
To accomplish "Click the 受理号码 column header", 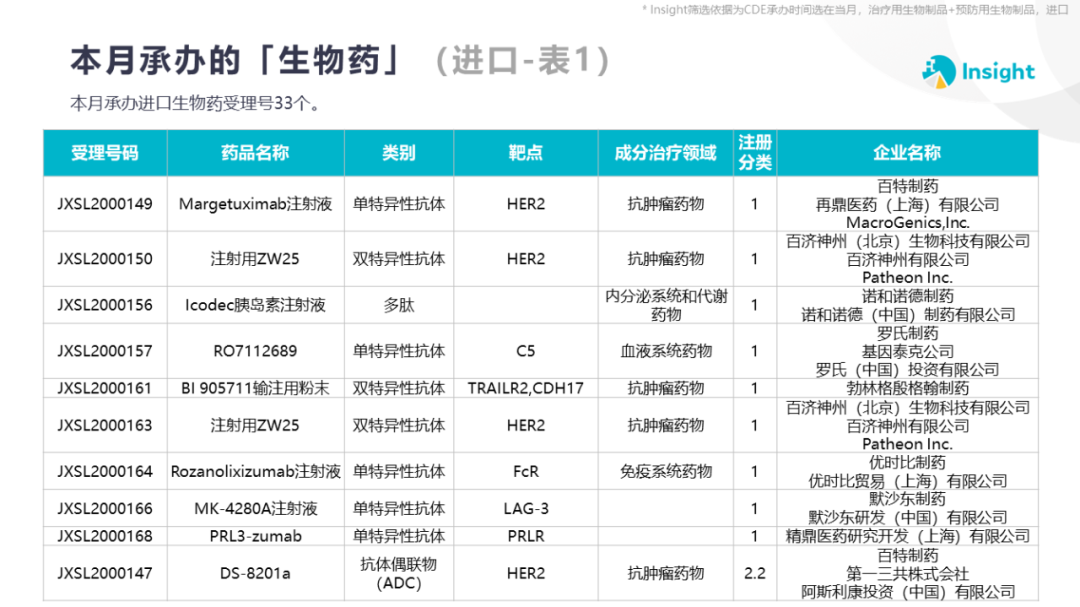I will 105,153.
